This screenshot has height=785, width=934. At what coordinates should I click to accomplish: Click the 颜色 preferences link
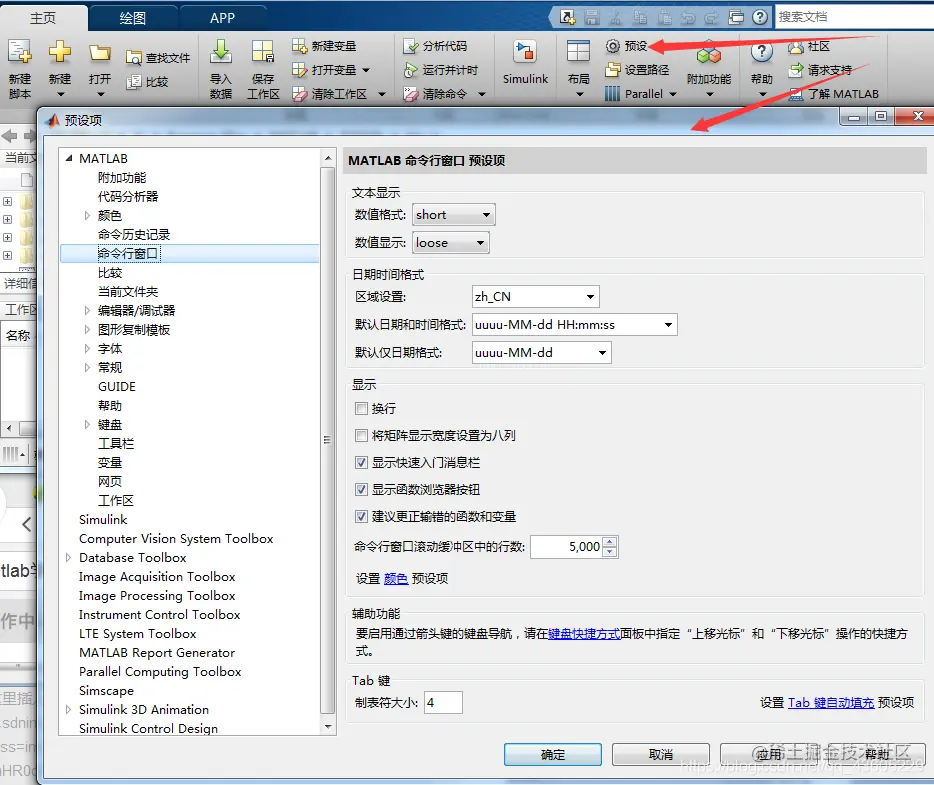point(396,578)
